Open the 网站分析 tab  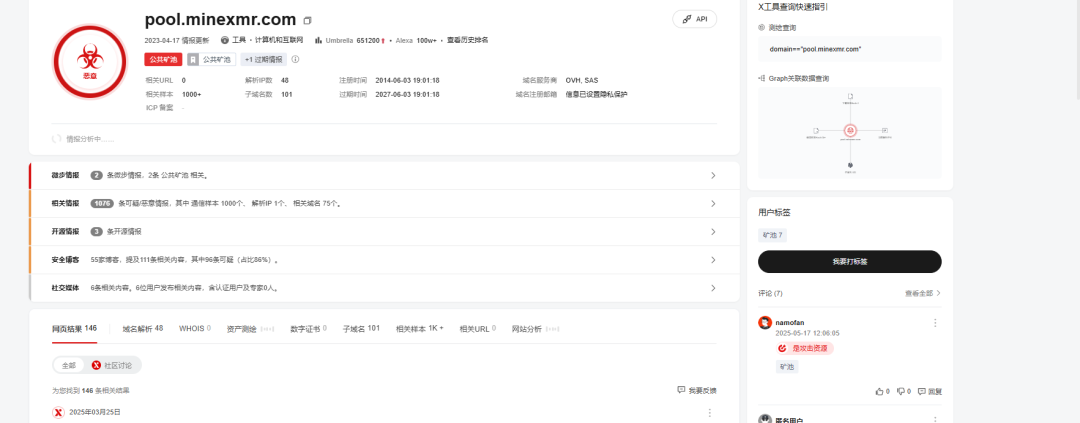(x=536, y=329)
